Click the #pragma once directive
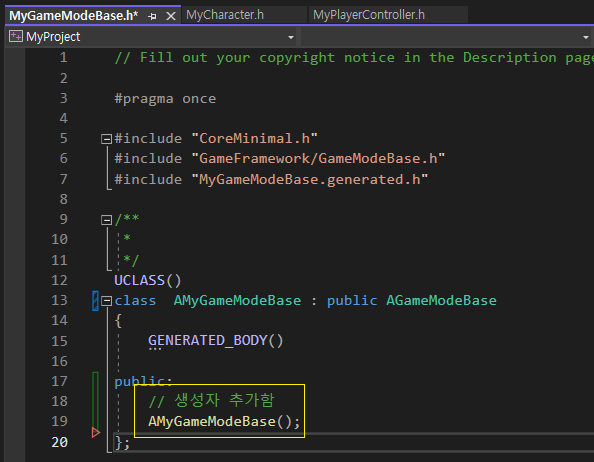This screenshot has width=594, height=462. tap(165, 99)
